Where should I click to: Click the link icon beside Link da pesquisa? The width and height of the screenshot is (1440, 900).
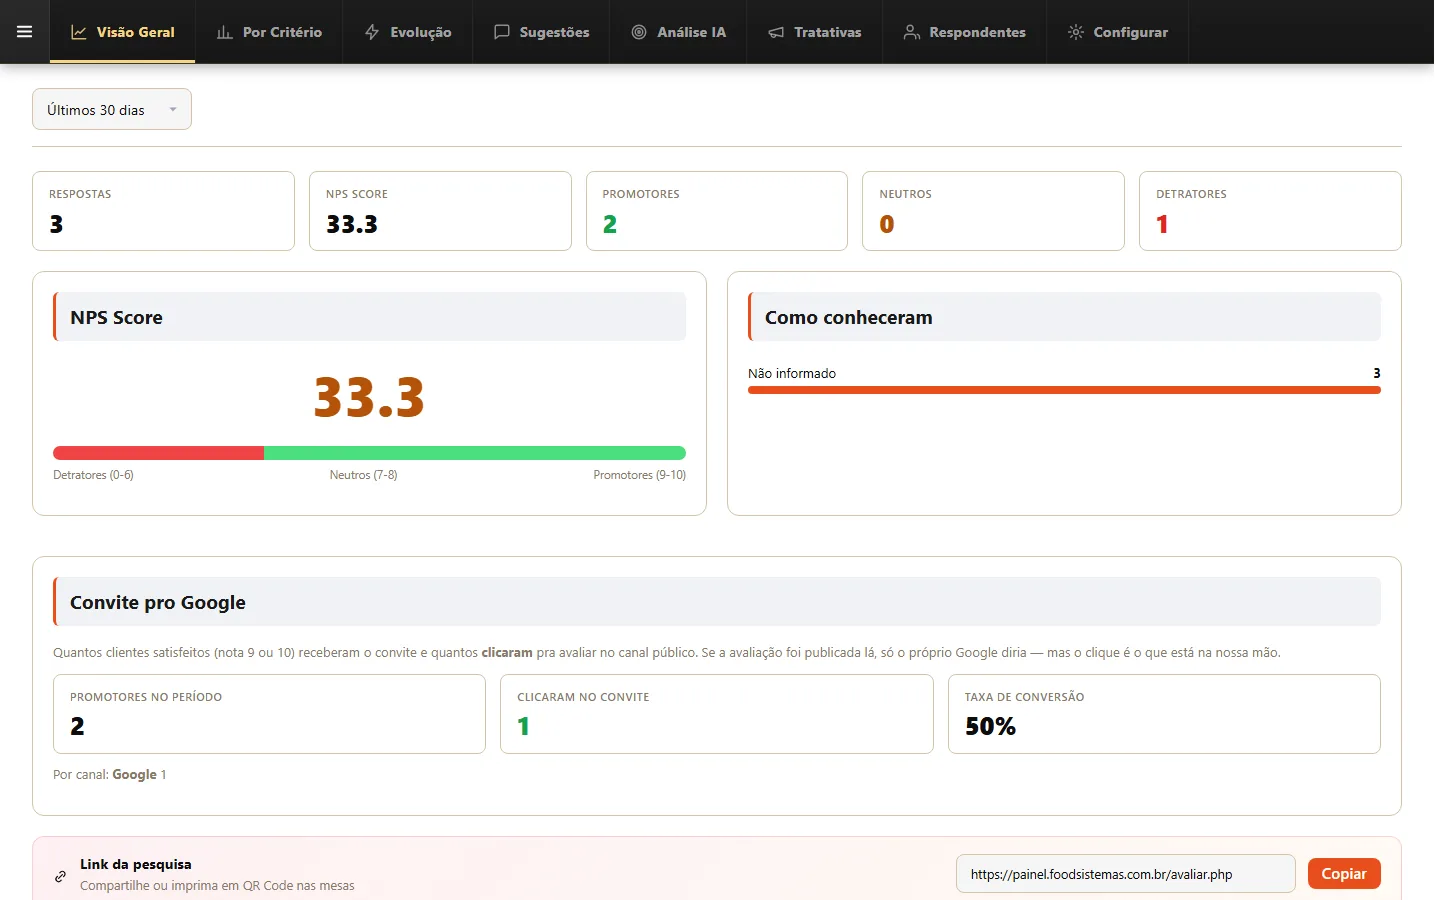tap(60, 876)
